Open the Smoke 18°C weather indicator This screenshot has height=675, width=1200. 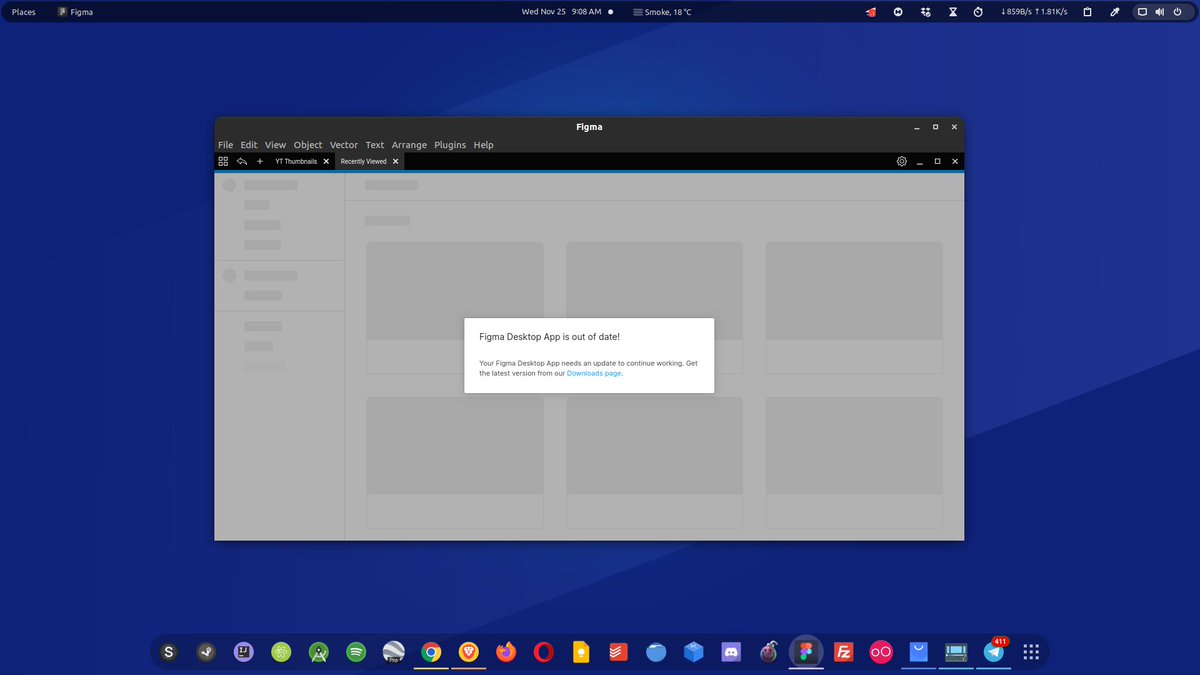660,12
